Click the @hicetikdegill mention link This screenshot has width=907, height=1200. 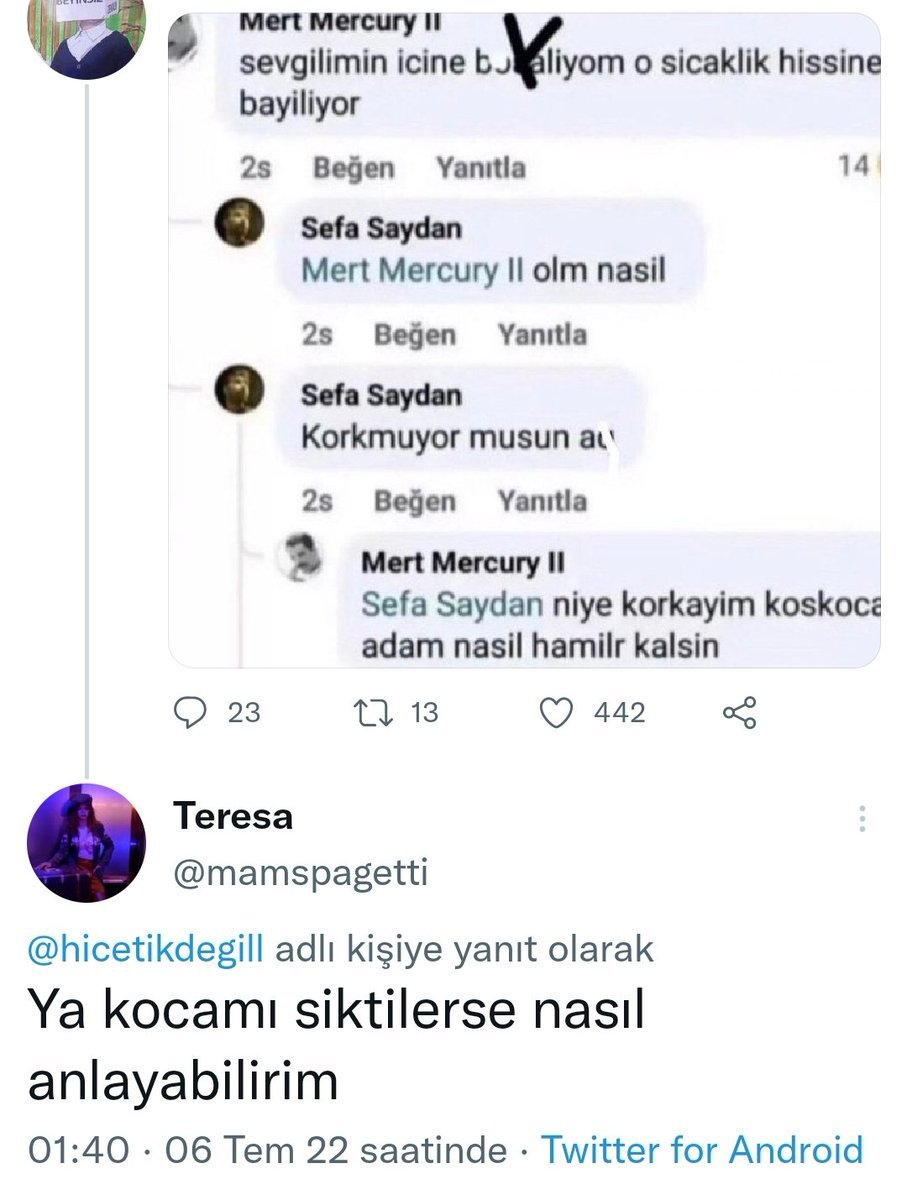coord(146,947)
